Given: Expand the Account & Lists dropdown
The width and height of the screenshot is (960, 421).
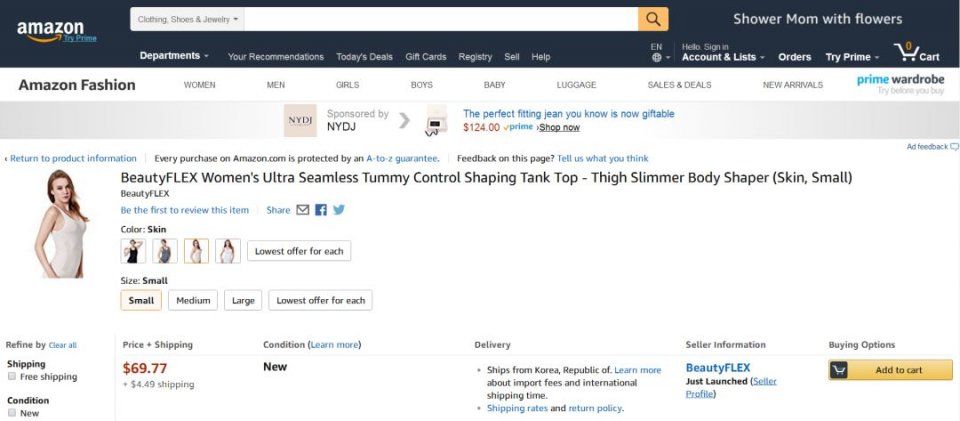Looking at the screenshot, I should click(722, 57).
